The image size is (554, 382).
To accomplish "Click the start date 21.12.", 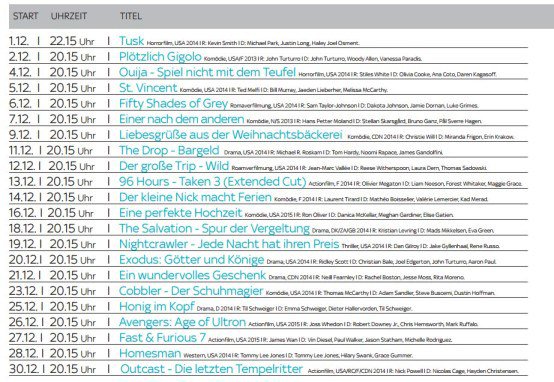I will (22, 275).
